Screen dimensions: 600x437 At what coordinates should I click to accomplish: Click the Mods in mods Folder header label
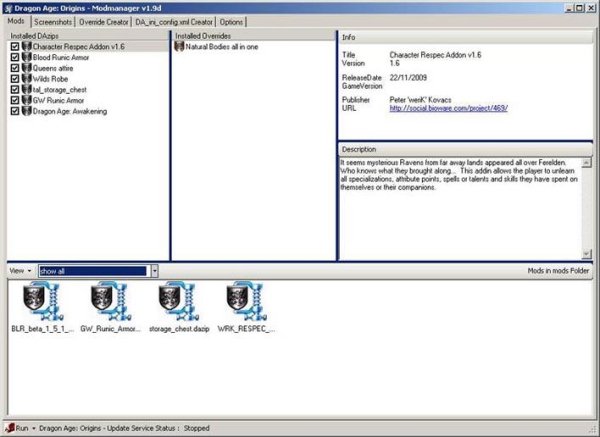coord(558,271)
